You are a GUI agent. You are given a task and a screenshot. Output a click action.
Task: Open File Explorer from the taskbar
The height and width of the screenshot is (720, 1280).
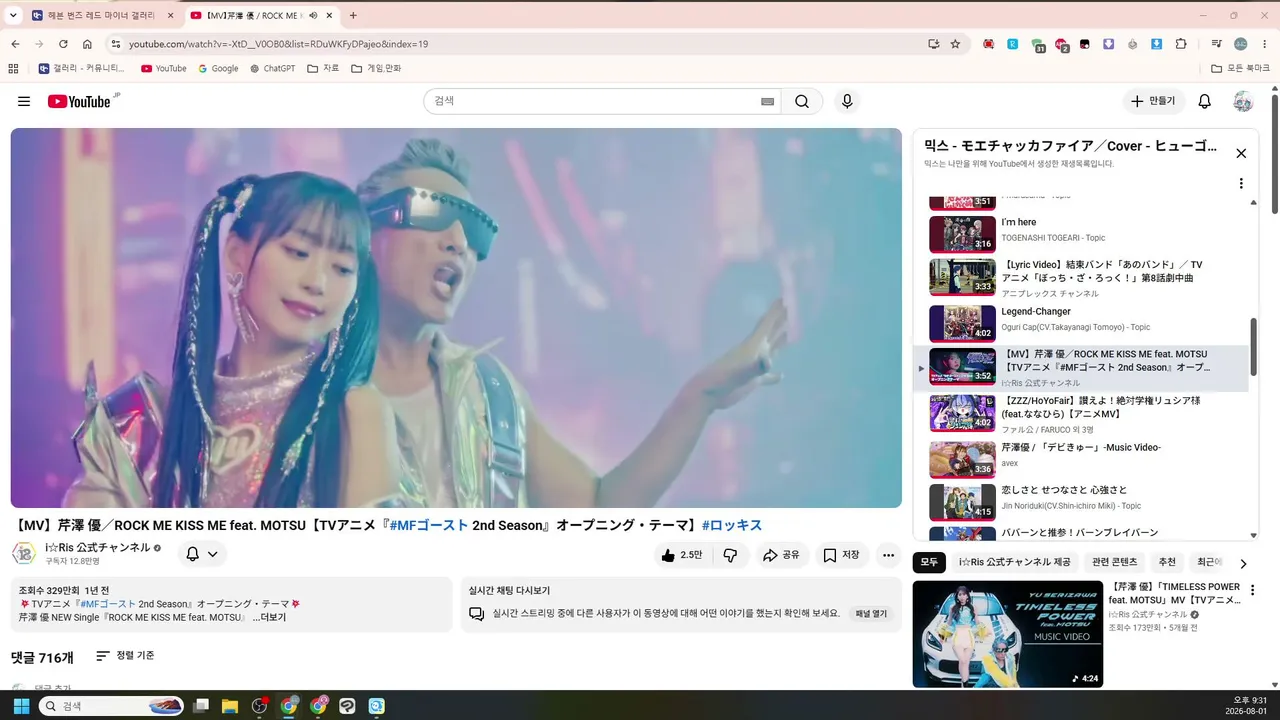[230, 706]
